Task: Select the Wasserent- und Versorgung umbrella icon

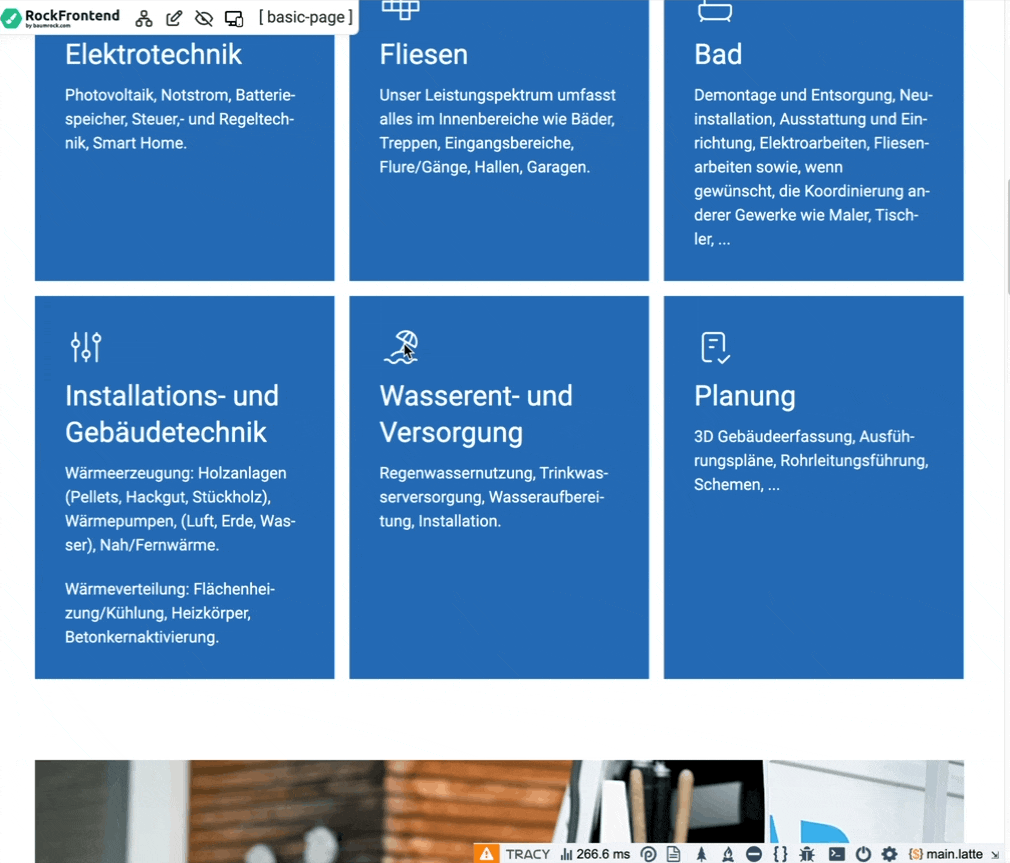Action: [x=401, y=347]
